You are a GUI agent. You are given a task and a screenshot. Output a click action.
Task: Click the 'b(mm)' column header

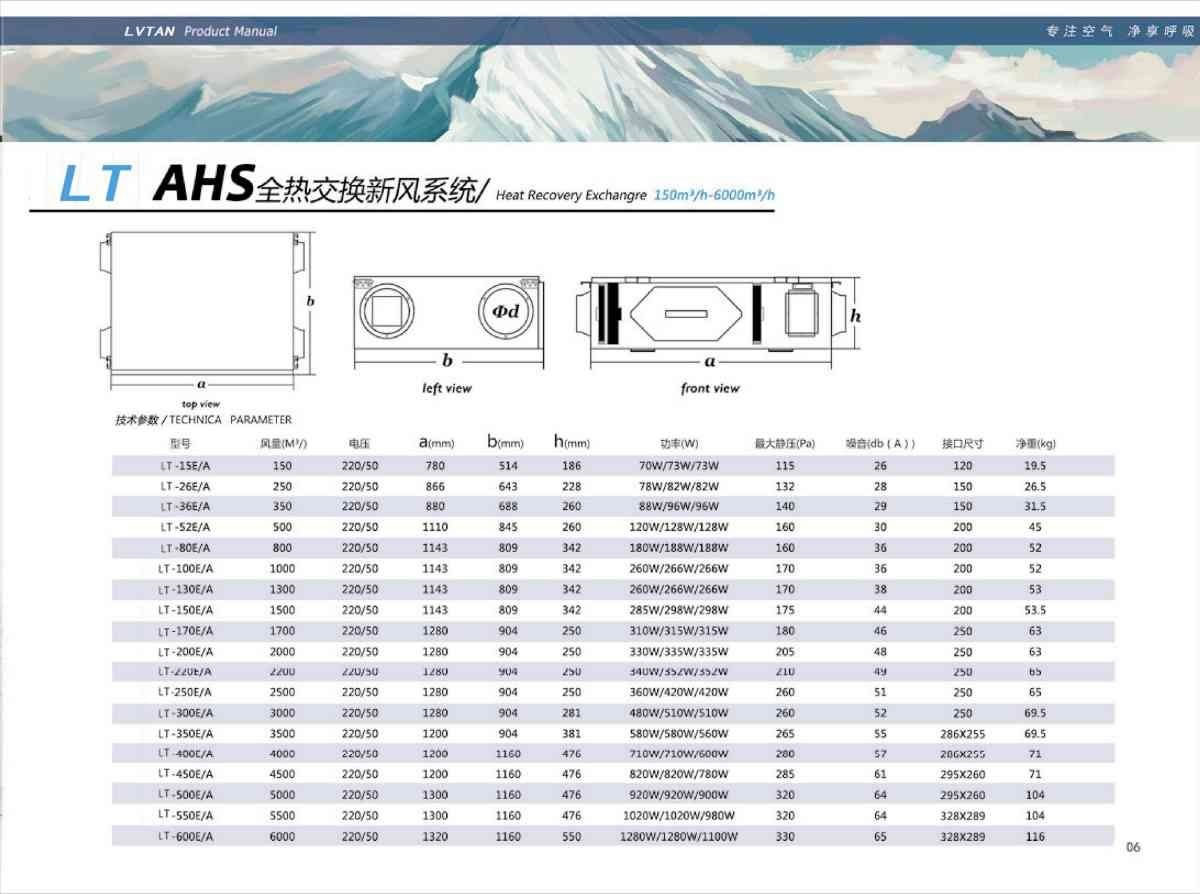click(506, 441)
